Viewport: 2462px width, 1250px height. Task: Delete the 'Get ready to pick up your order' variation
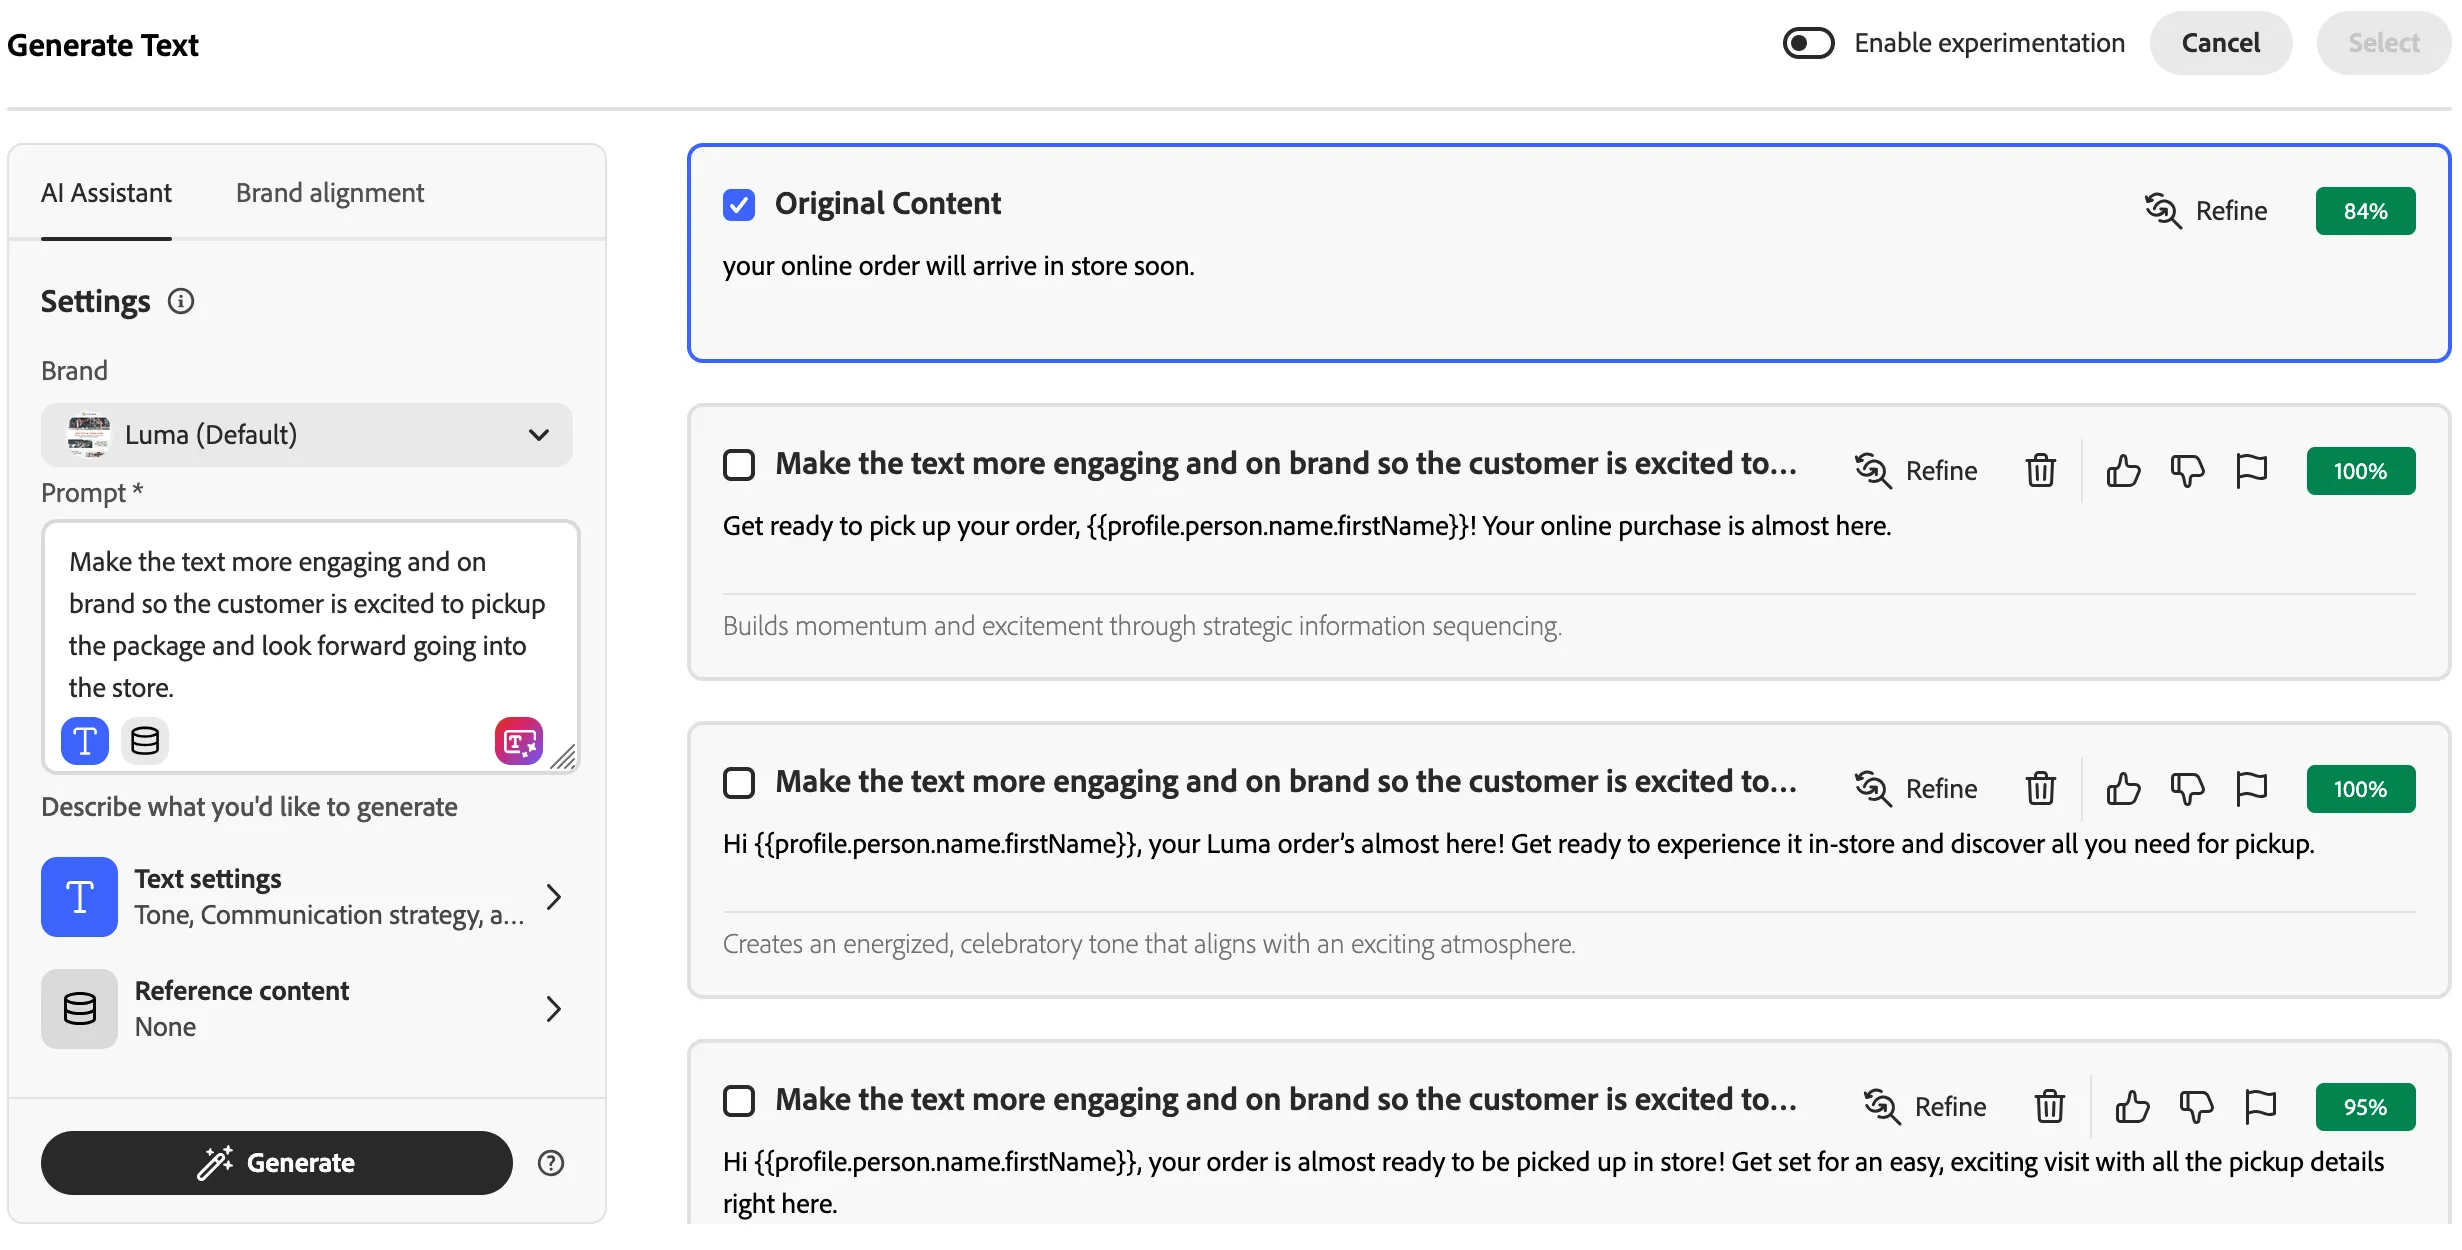click(2041, 470)
